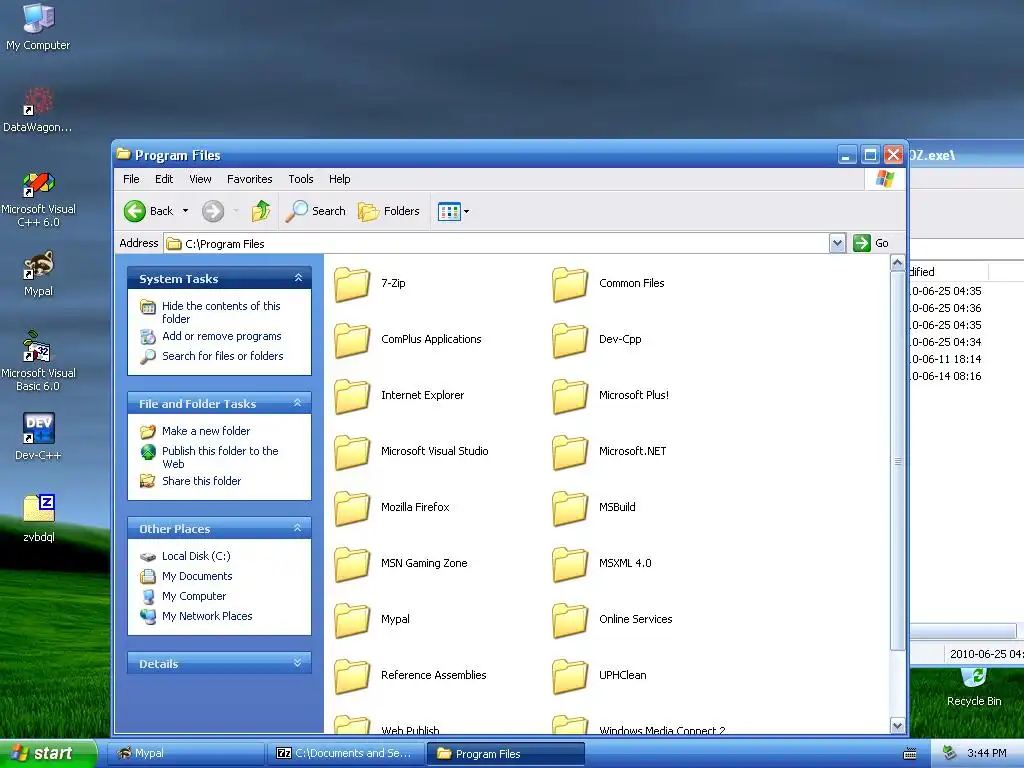Select the zvbdql archive desktop icon
This screenshot has height=768, width=1024.
tap(38, 509)
